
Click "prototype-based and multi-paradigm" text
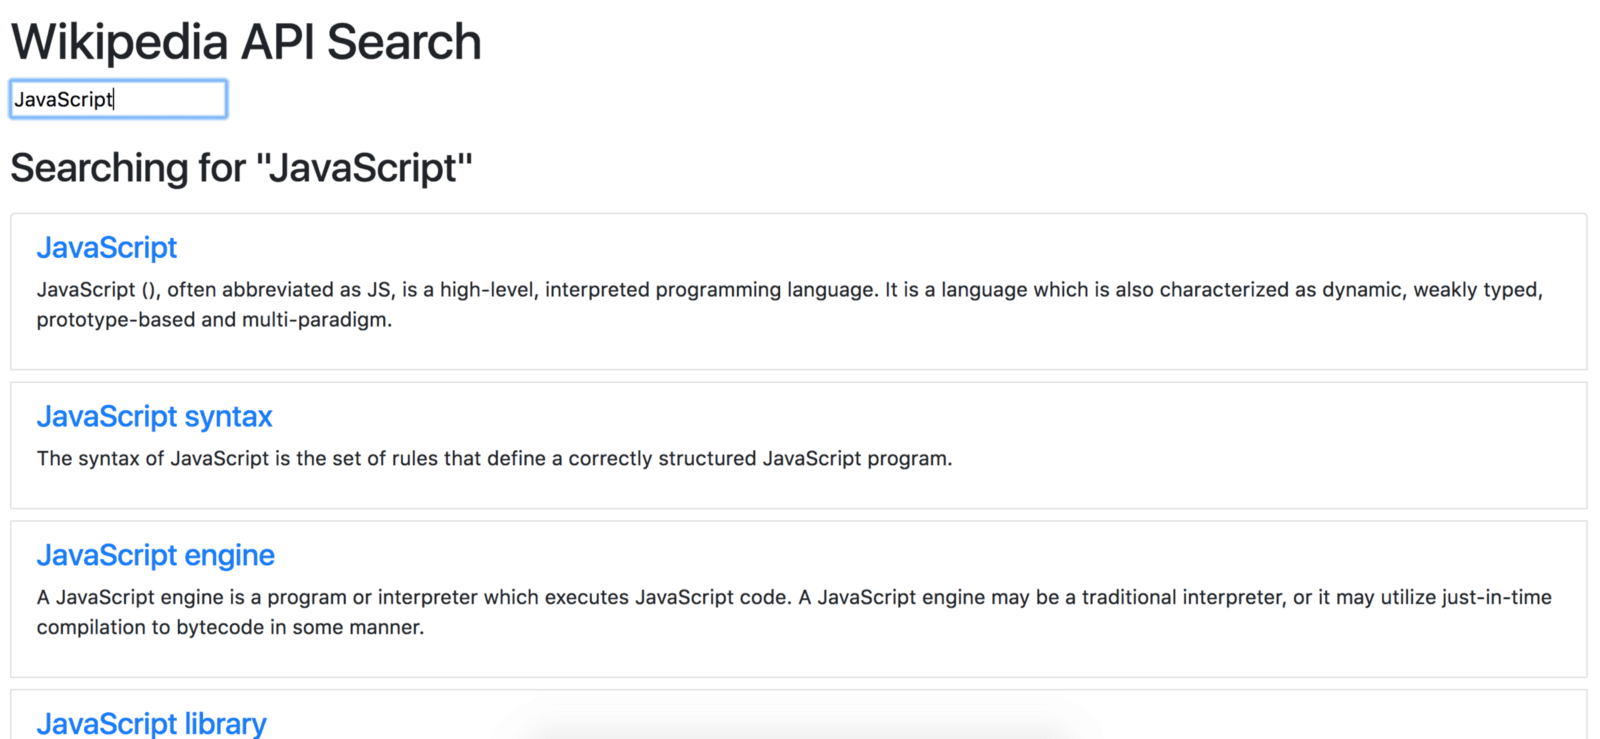214,320
